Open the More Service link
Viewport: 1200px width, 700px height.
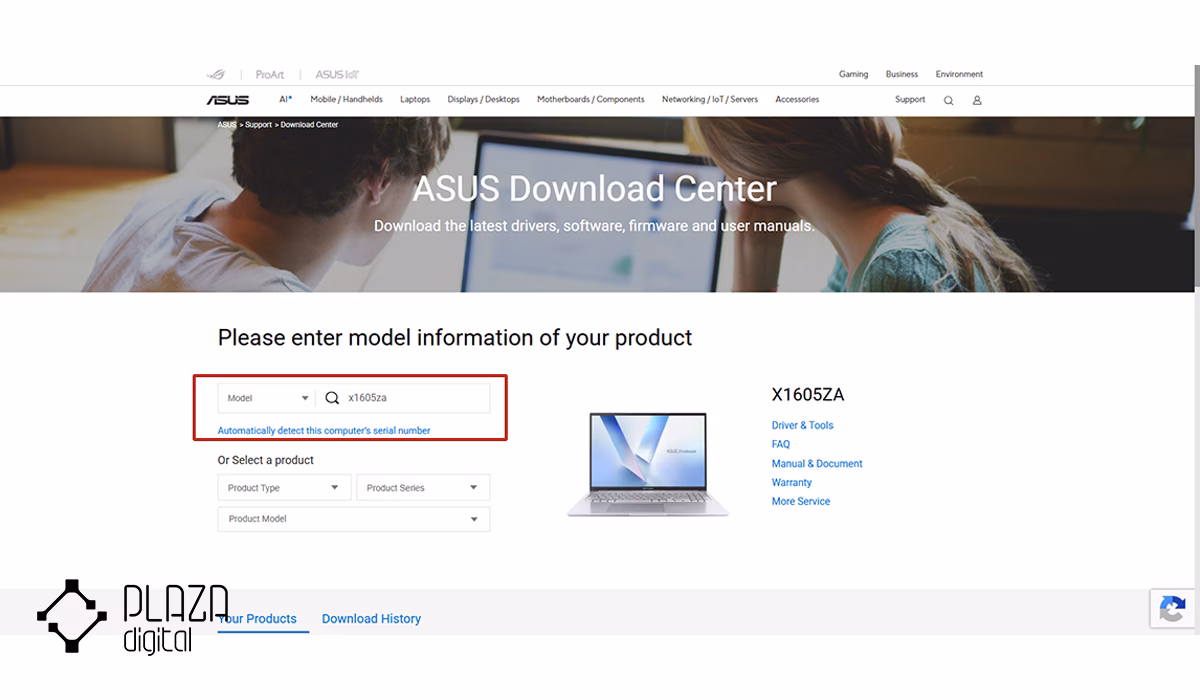point(801,501)
